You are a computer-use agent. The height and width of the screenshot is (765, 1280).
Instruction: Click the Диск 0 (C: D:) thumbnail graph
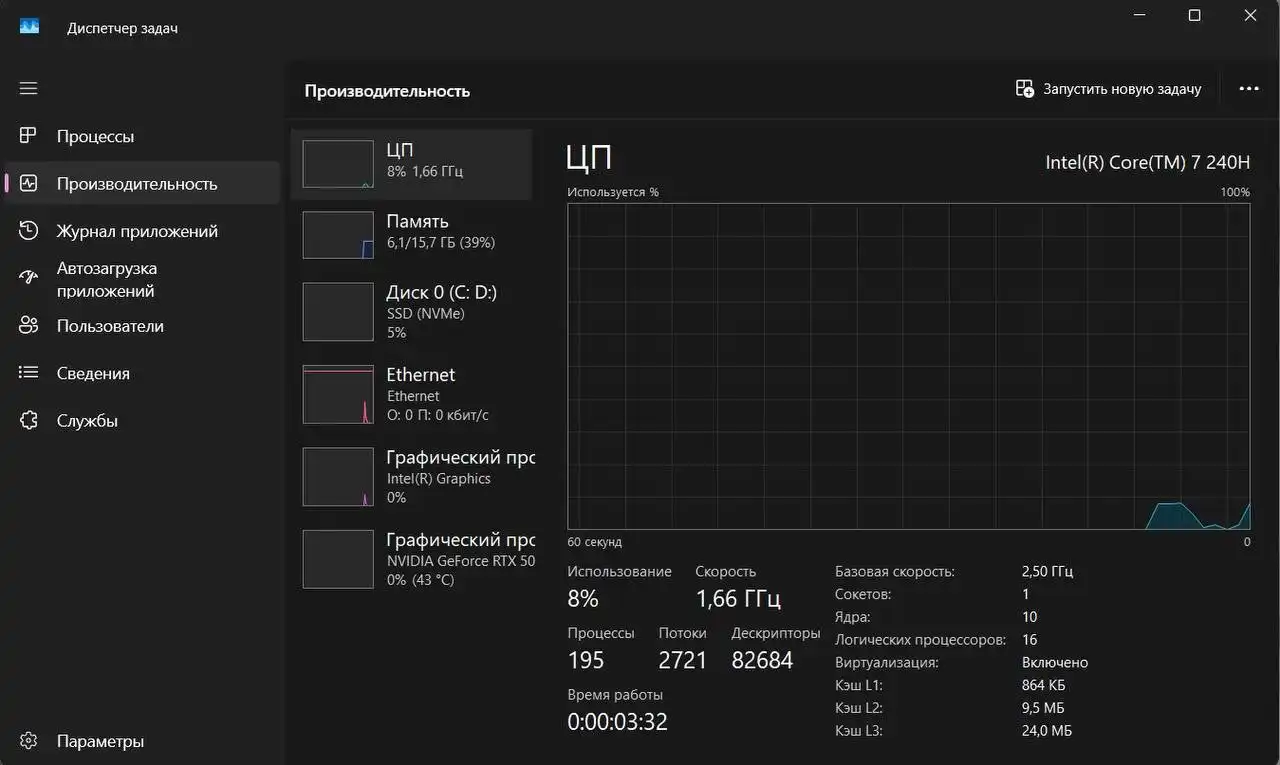coord(338,311)
